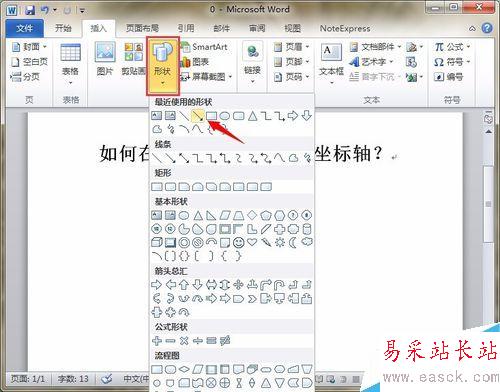Open the Header dropdown
500x392 pixels.
click(x=291, y=47)
